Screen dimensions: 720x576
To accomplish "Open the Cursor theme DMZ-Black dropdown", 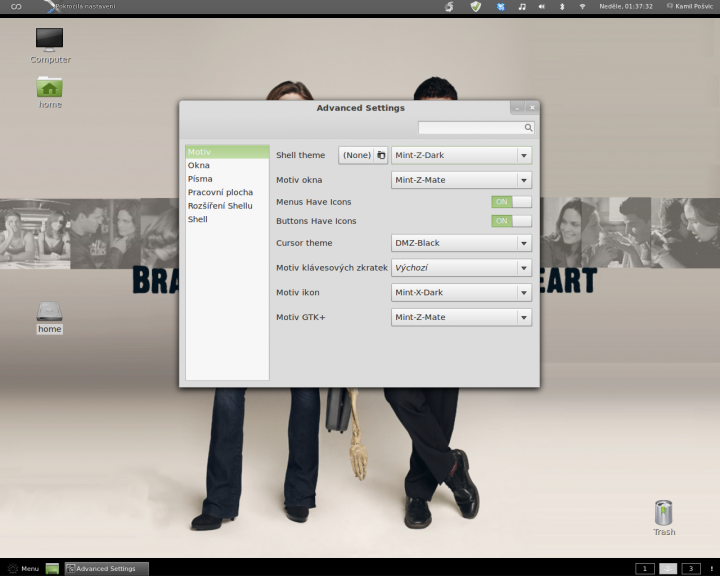I will 461,243.
